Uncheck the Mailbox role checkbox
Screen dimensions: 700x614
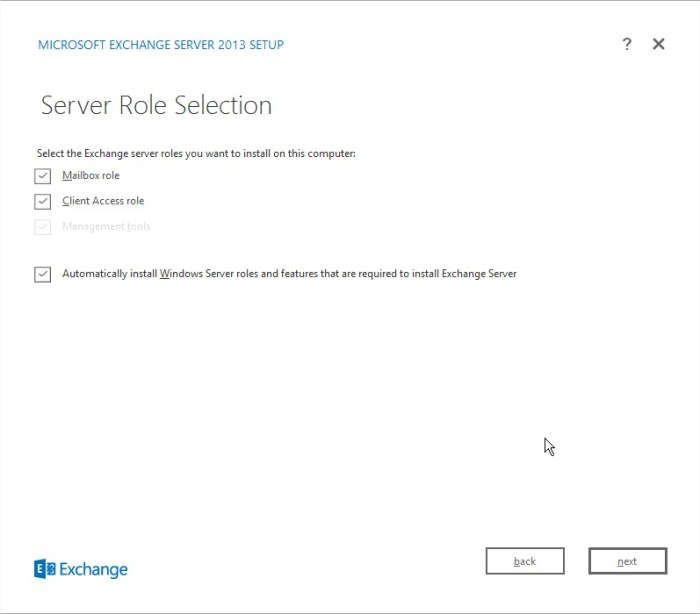(x=42, y=176)
